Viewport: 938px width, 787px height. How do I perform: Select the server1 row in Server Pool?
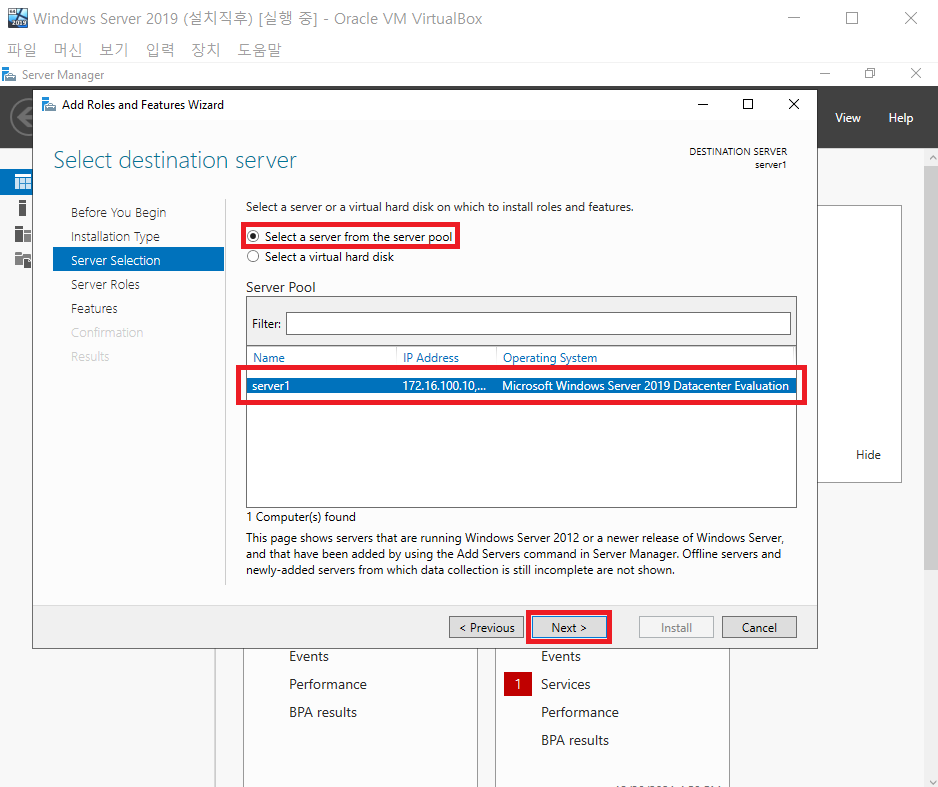tap(520, 386)
